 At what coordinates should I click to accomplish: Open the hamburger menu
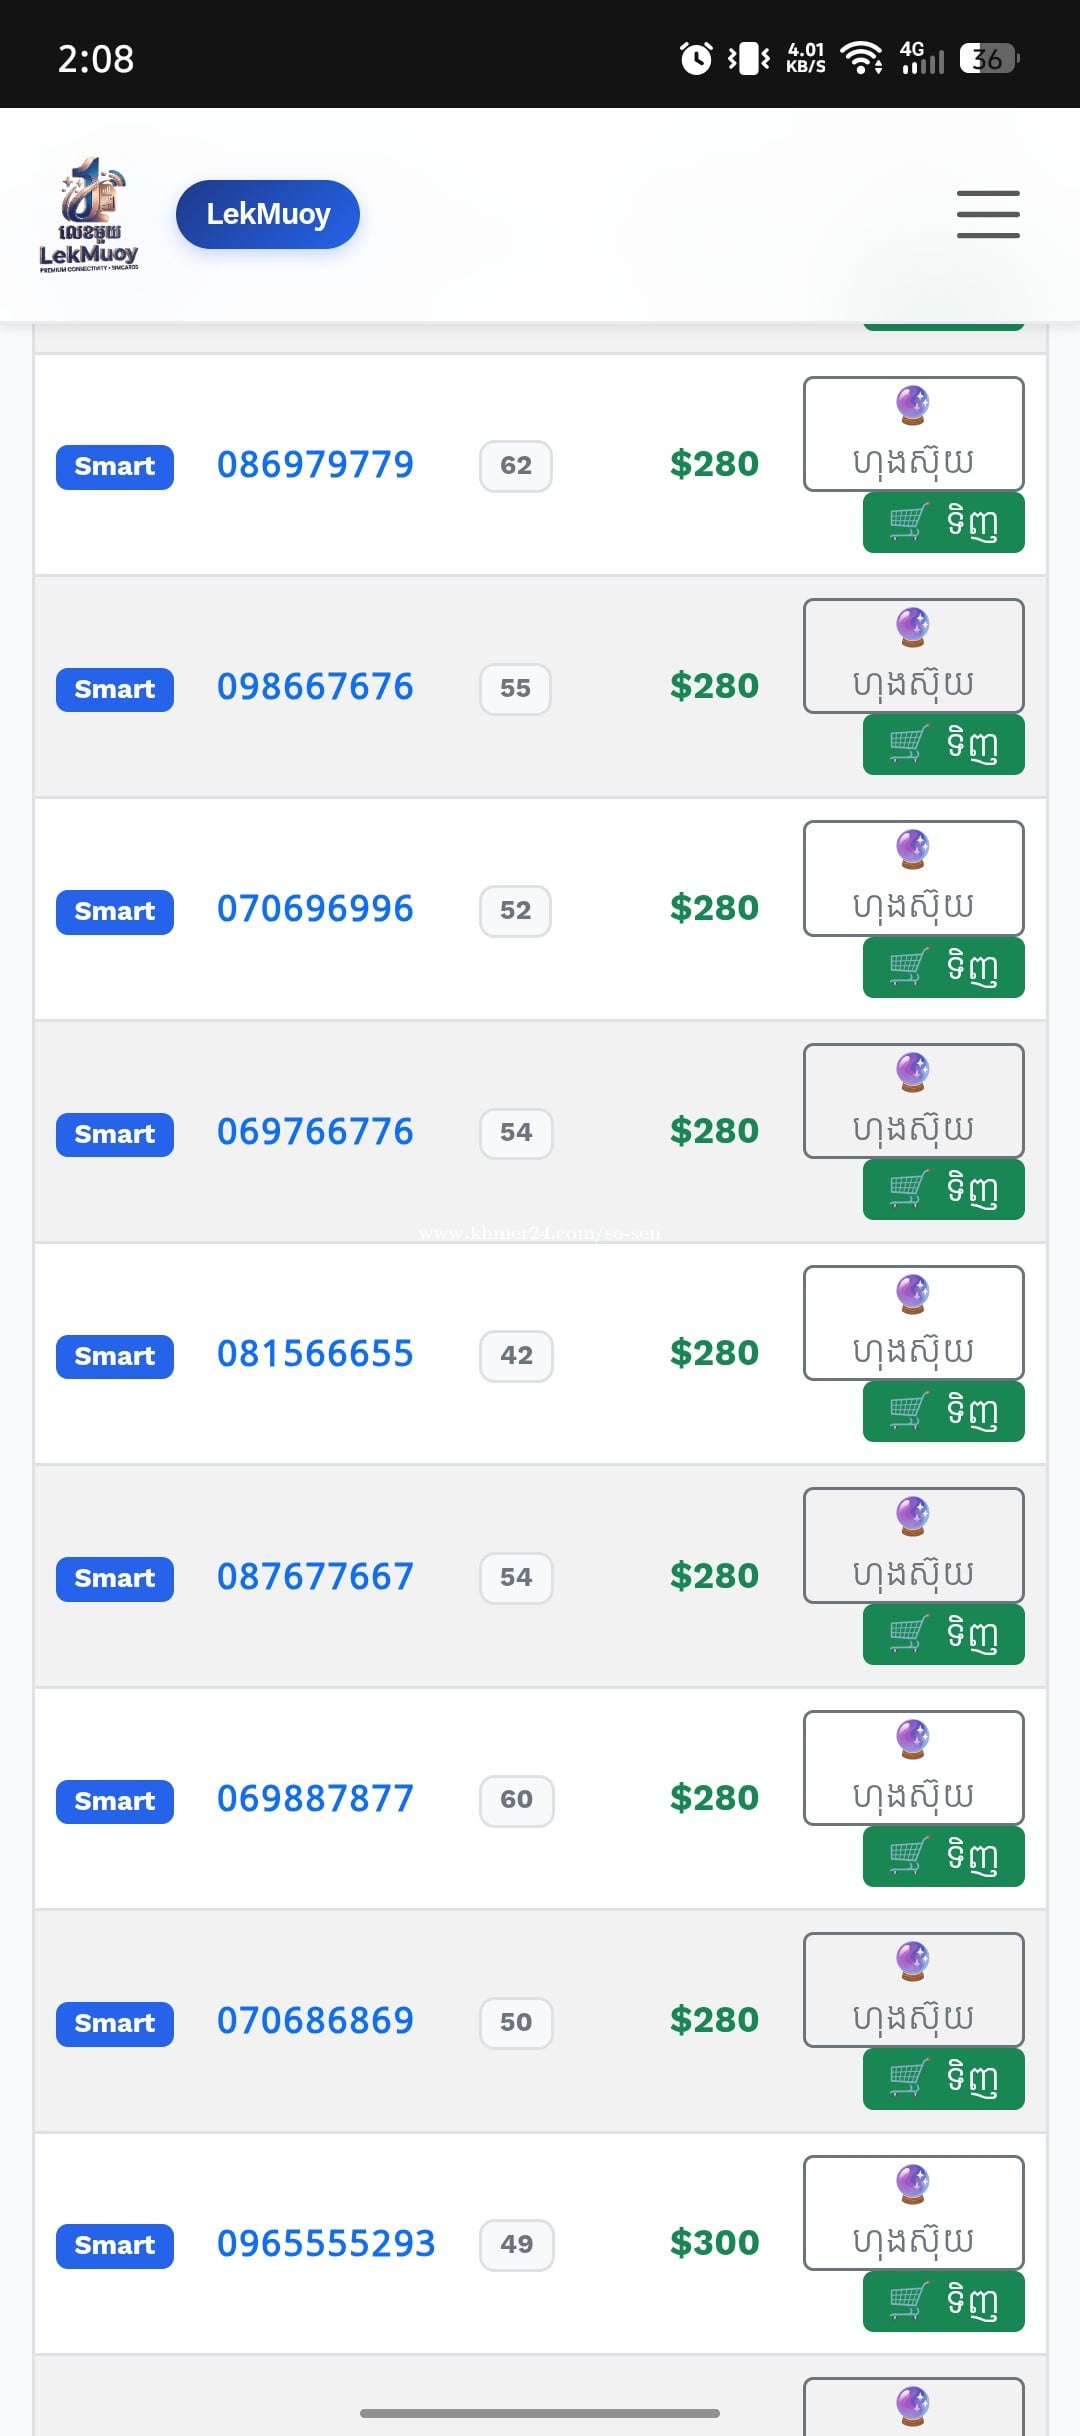coord(988,214)
